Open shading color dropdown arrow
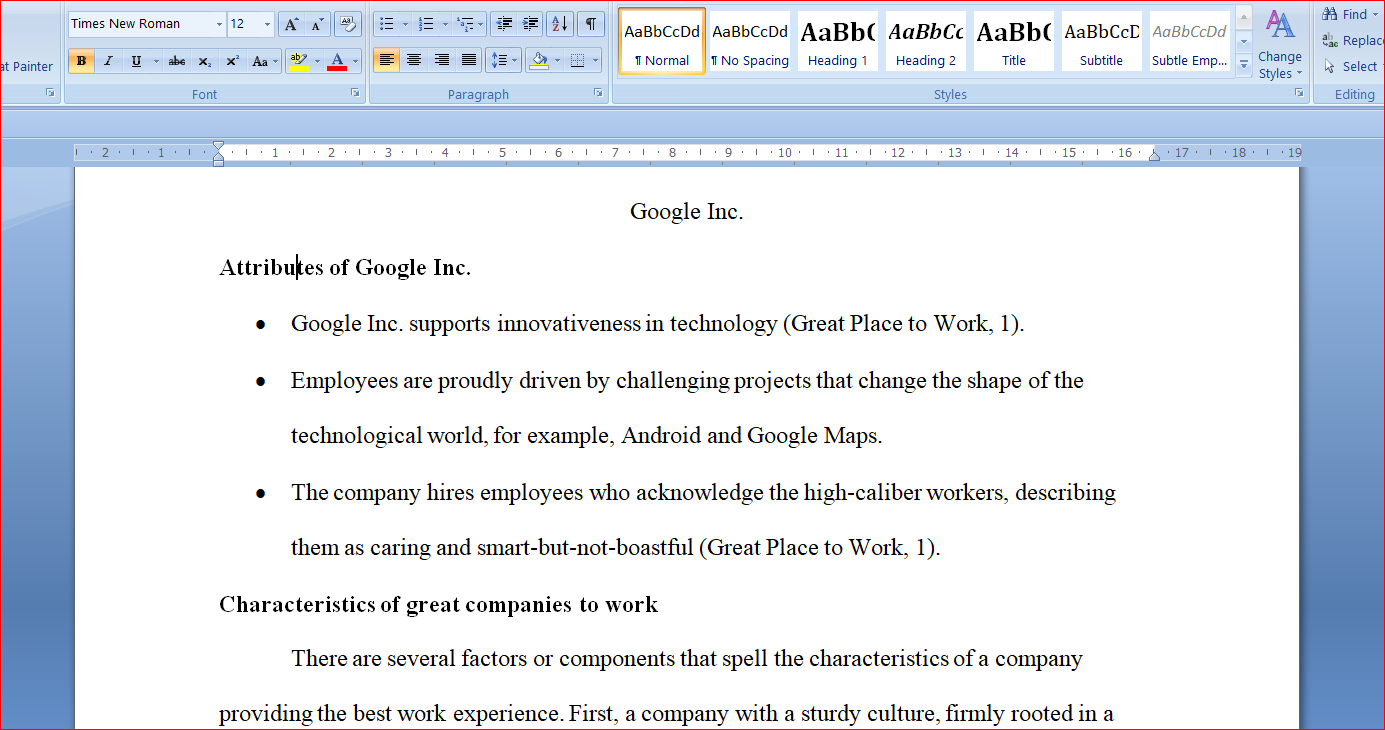Image resolution: width=1385 pixels, height=730 pixels. (x=557, y=61)
